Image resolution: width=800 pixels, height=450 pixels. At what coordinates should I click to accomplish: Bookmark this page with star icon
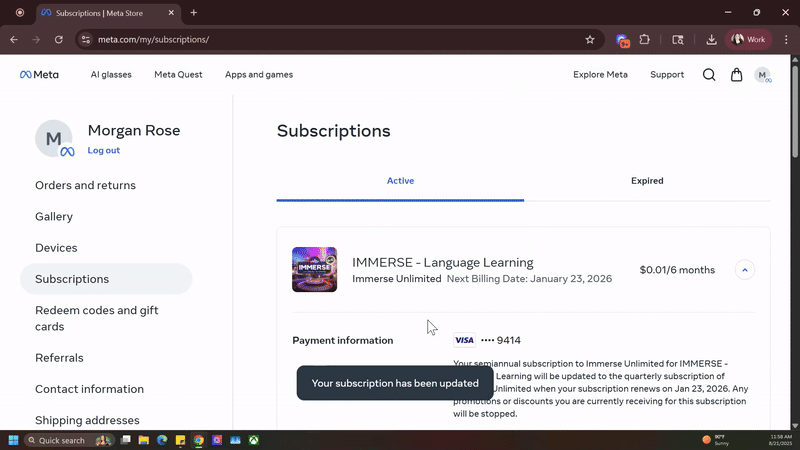590,40
